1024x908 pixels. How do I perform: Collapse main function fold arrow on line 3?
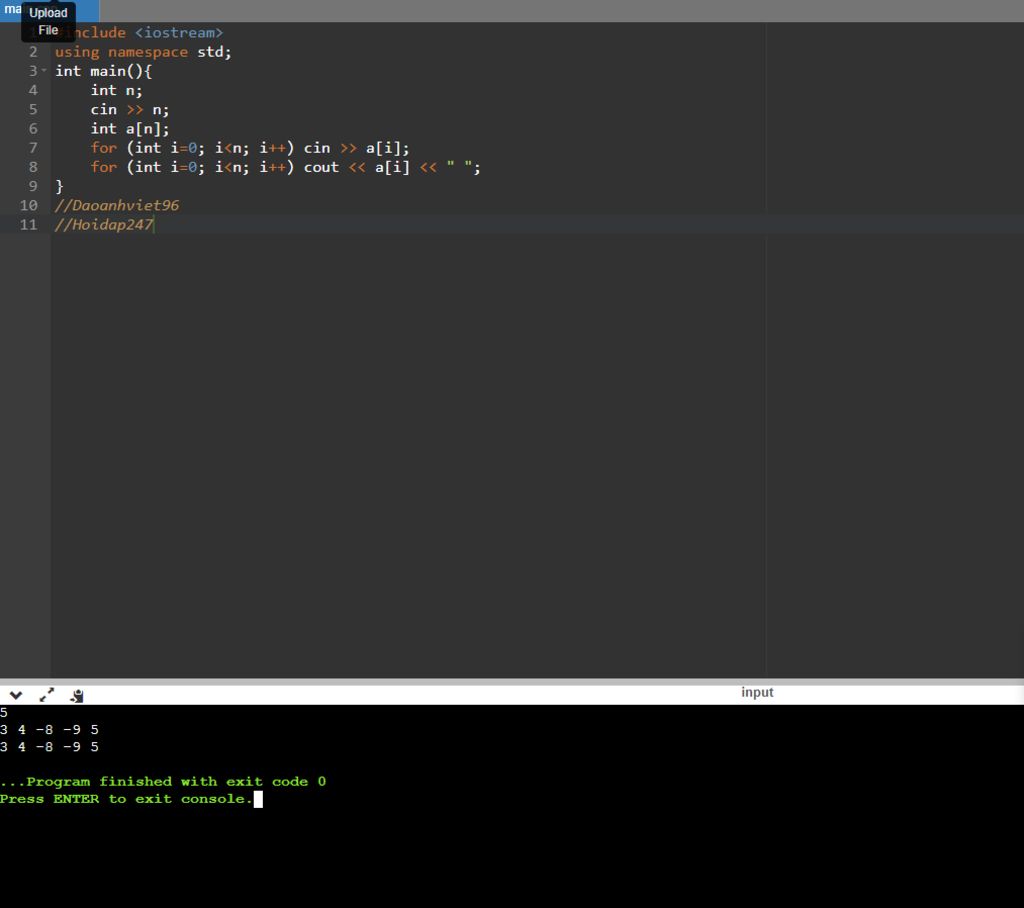tap(44, 71)
